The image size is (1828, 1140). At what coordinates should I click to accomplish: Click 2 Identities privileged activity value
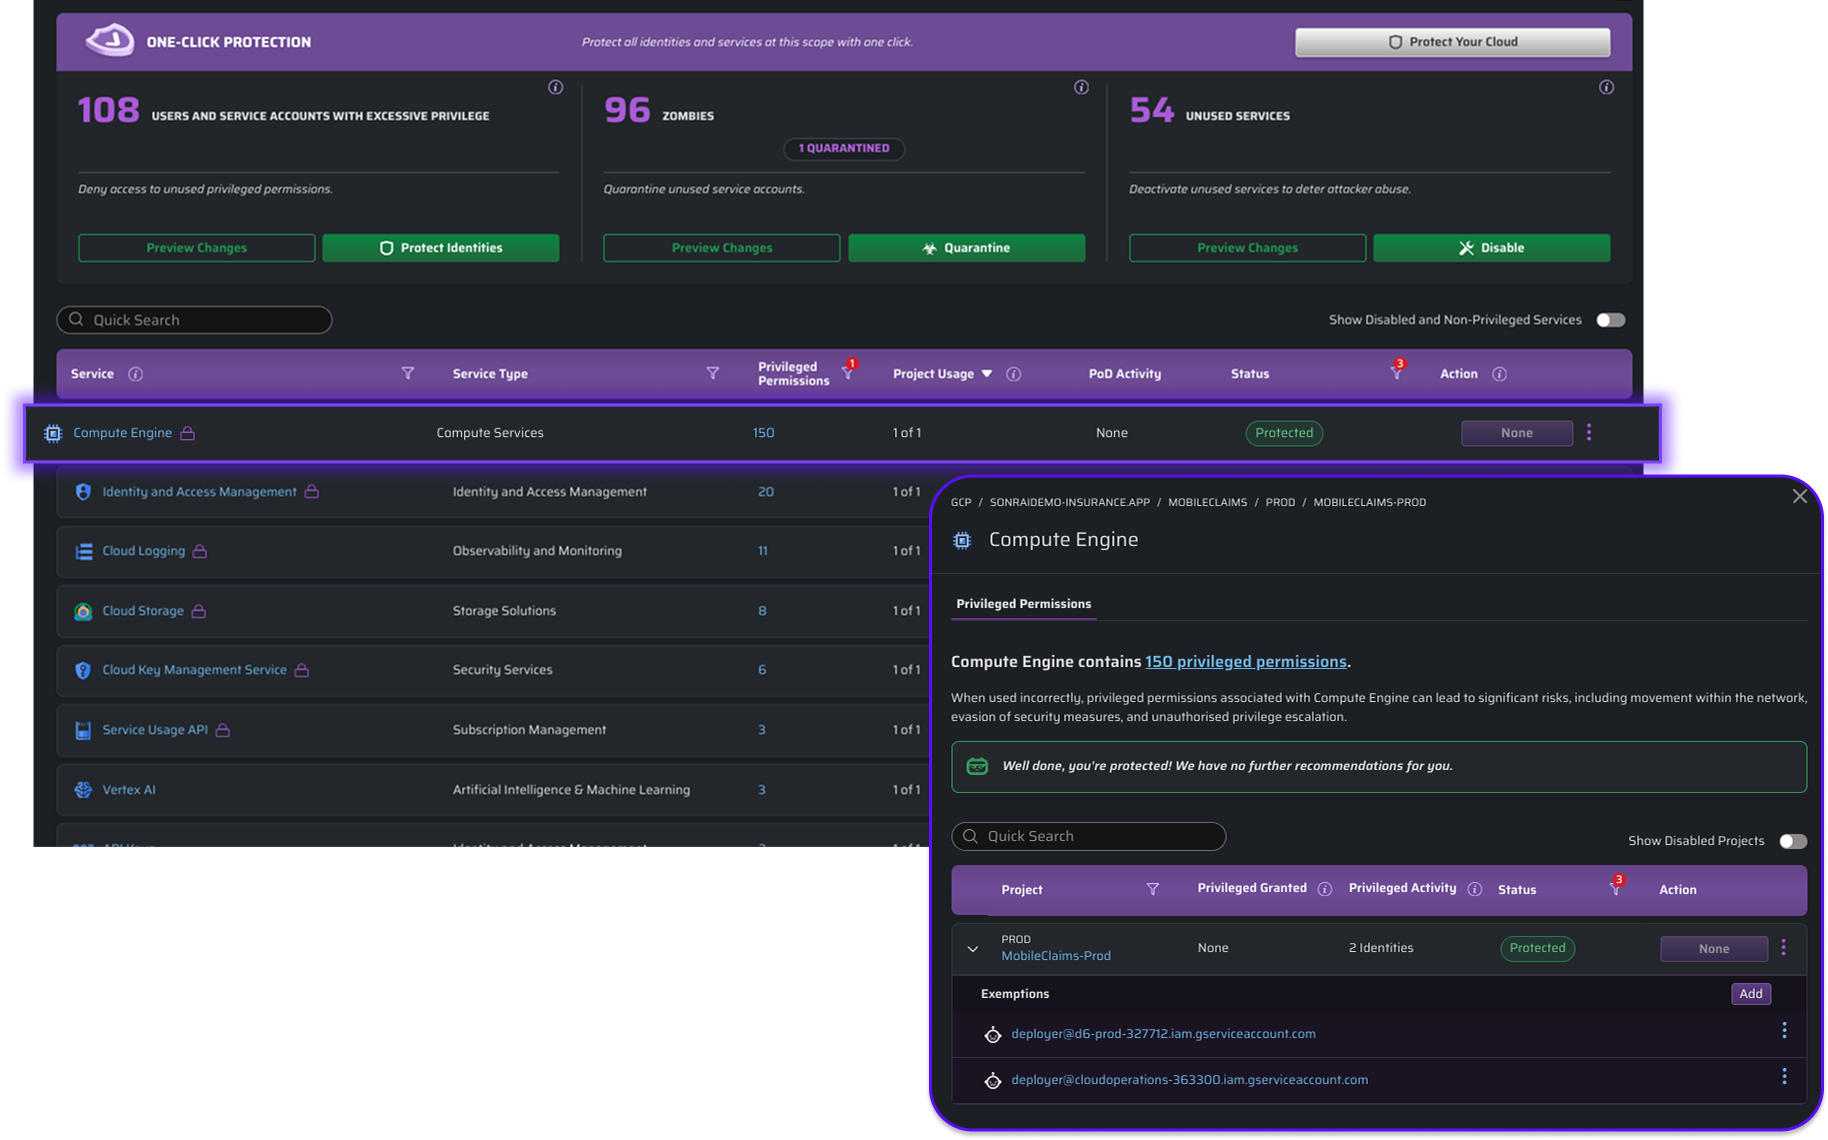[1380, 948]
